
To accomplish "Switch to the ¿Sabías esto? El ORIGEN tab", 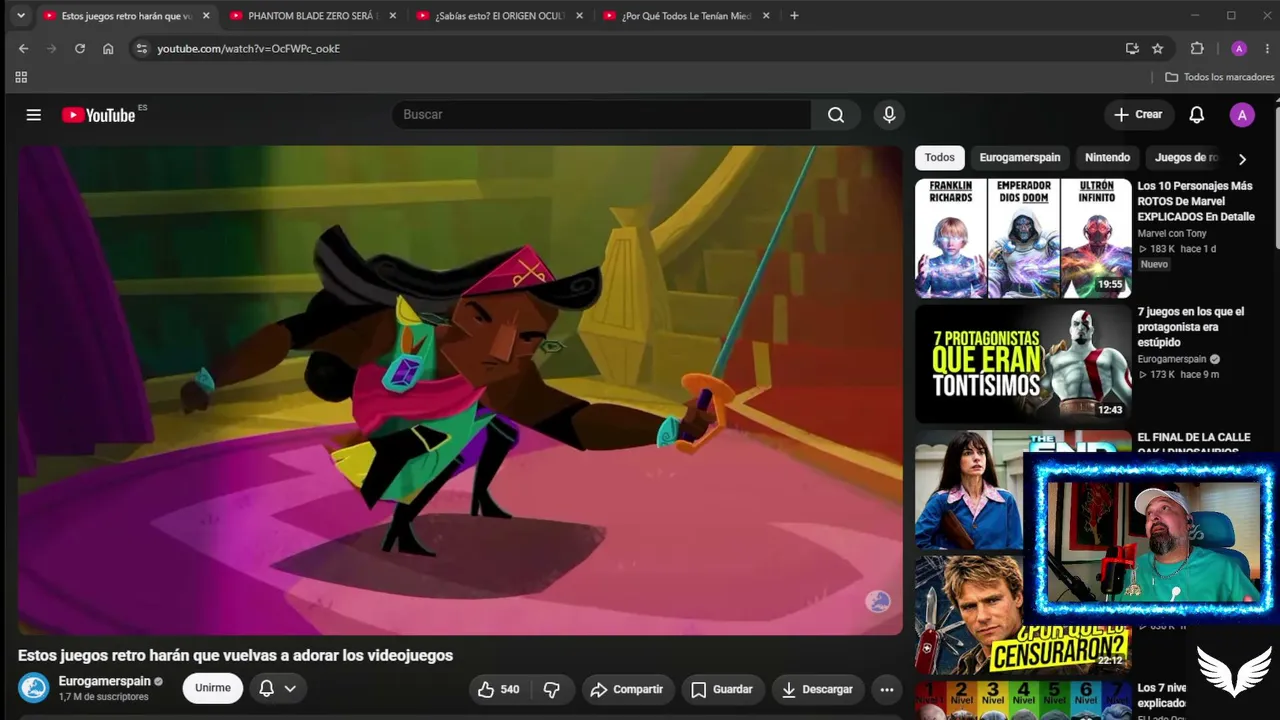I will (x=497, y=16).
